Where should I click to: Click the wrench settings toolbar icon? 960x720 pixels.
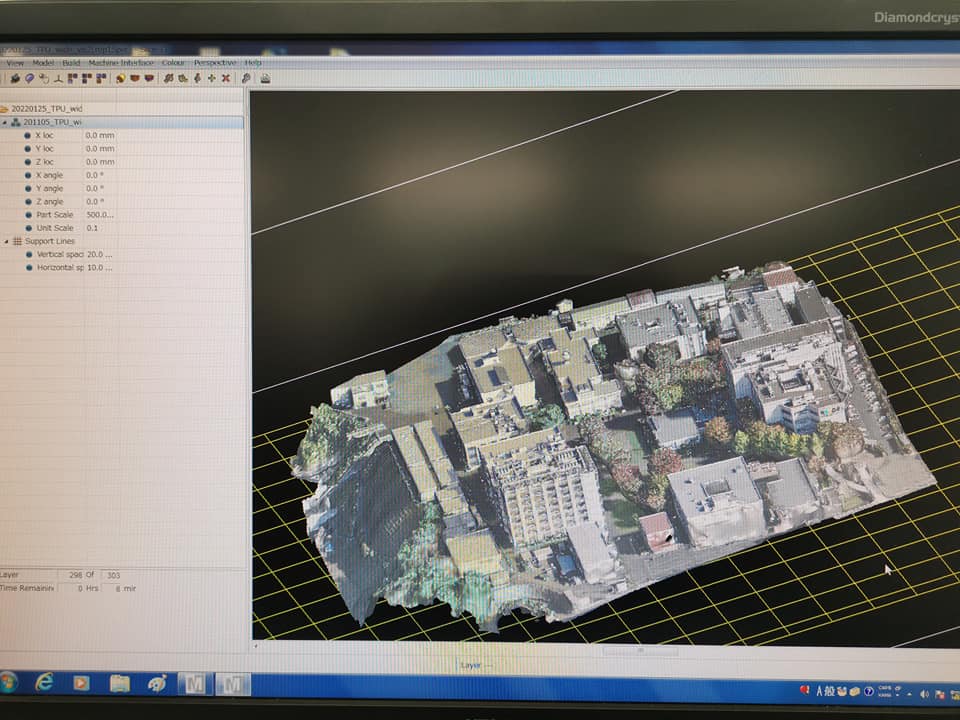[x=246, y=78]
